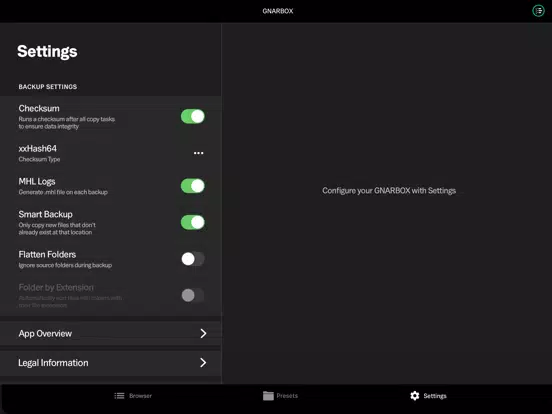Image resolution: width=552 pixels, height=414 pixels.
Task: Switch to the Presets tab
Action: [x=280, y=396]
